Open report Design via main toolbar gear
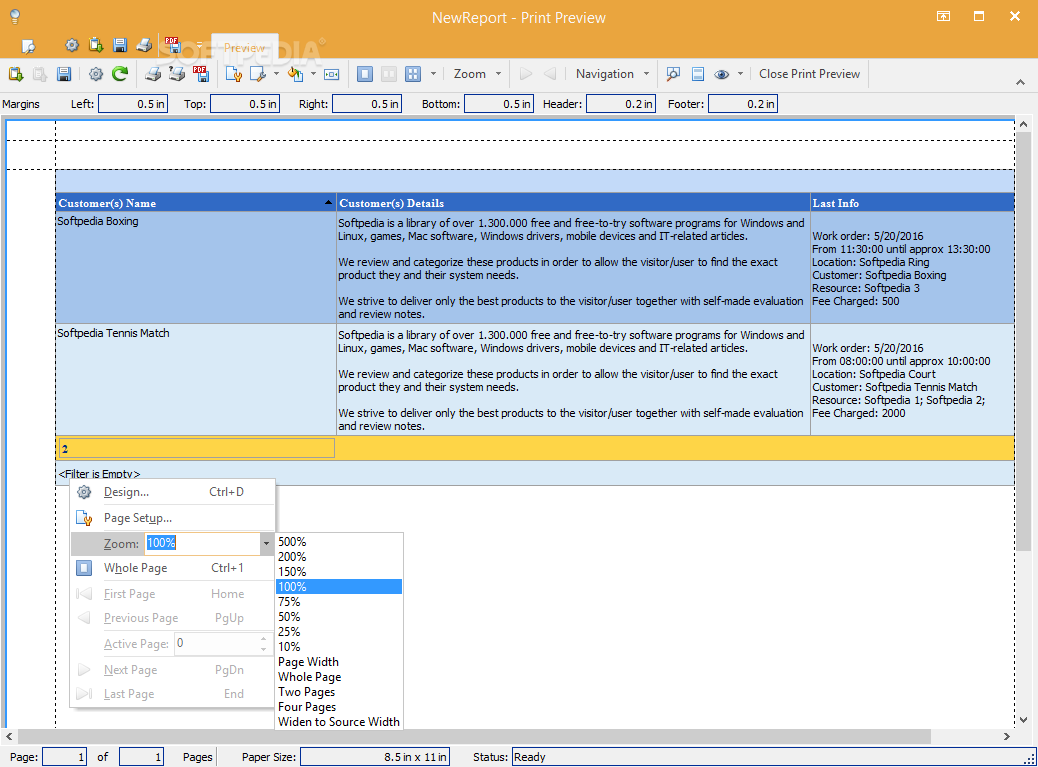This screenshot has height=767, width=1038. click(96, 74)
